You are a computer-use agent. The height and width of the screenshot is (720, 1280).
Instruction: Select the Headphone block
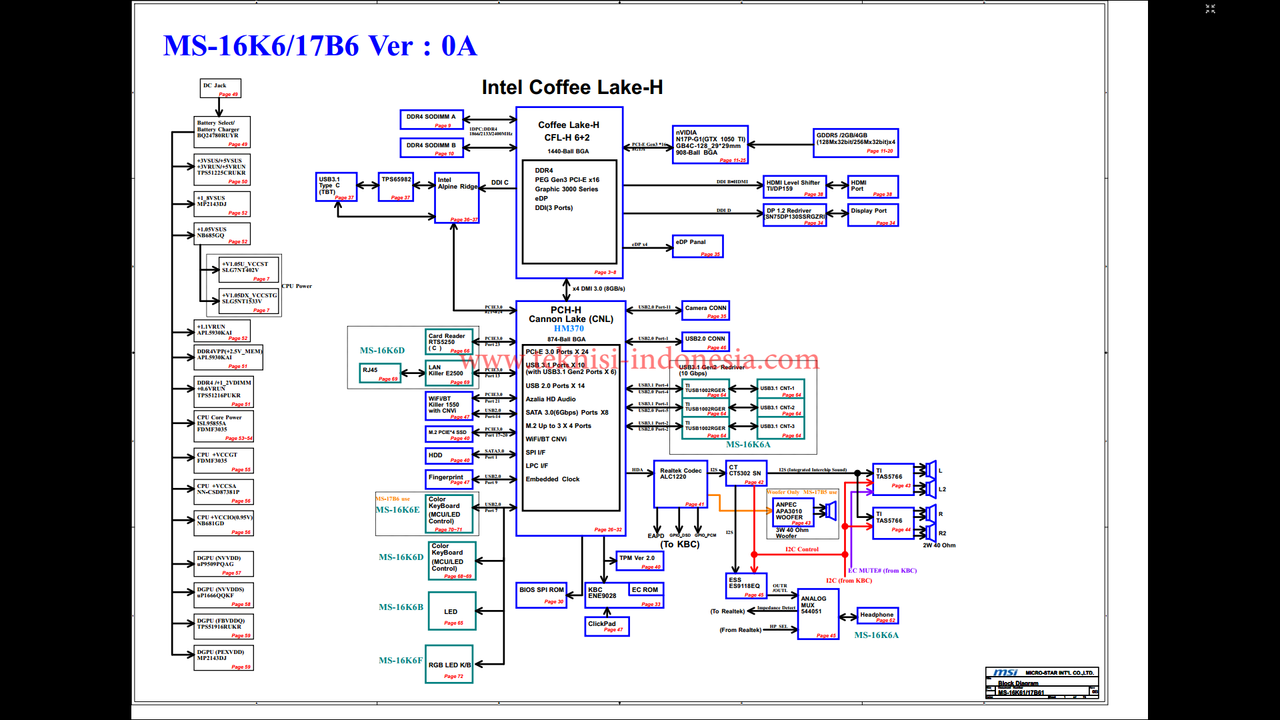[x=877, y=616]
